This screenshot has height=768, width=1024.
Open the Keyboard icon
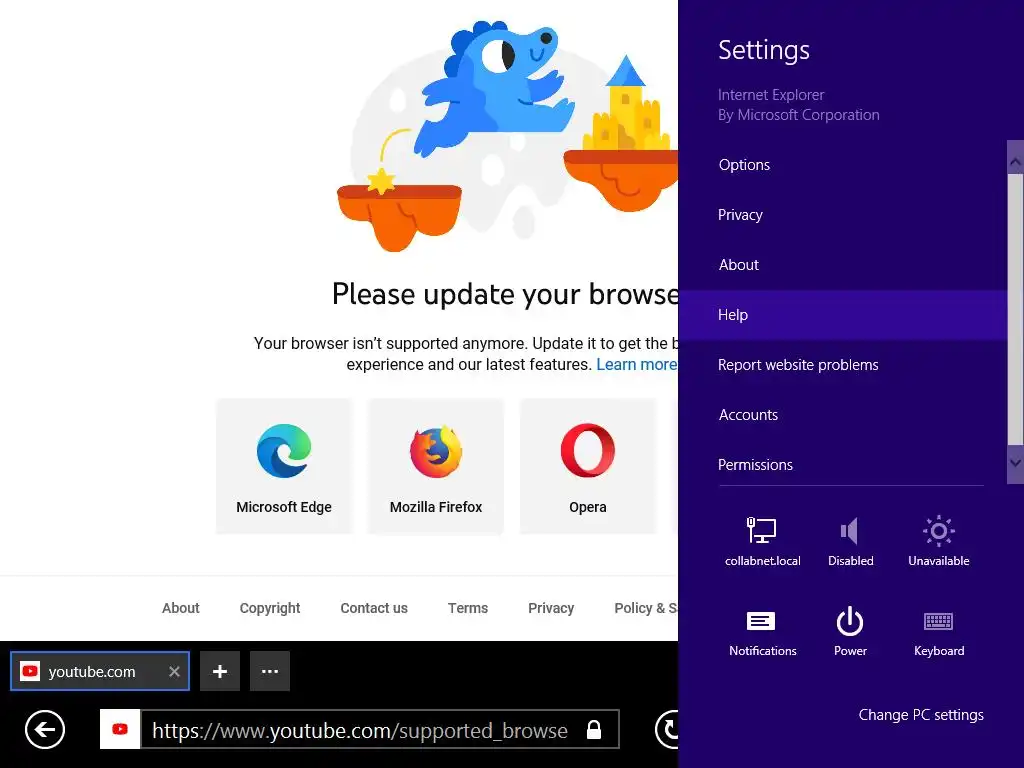tap(938, 621)
